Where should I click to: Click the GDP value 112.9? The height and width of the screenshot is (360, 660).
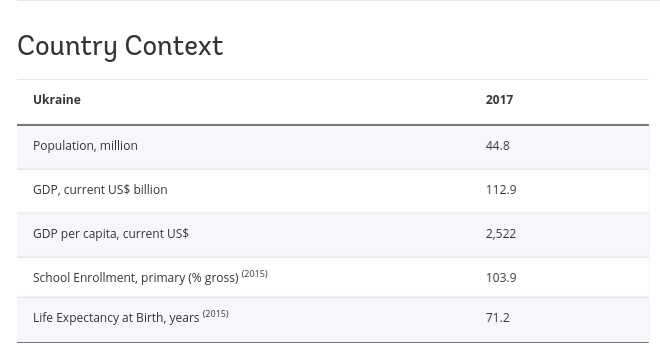[501, 190]
